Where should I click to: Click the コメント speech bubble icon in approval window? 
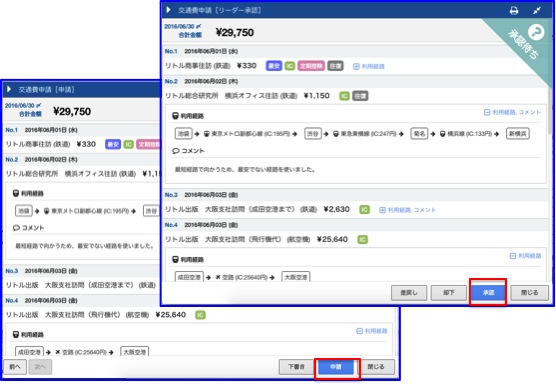click(176, 151)
